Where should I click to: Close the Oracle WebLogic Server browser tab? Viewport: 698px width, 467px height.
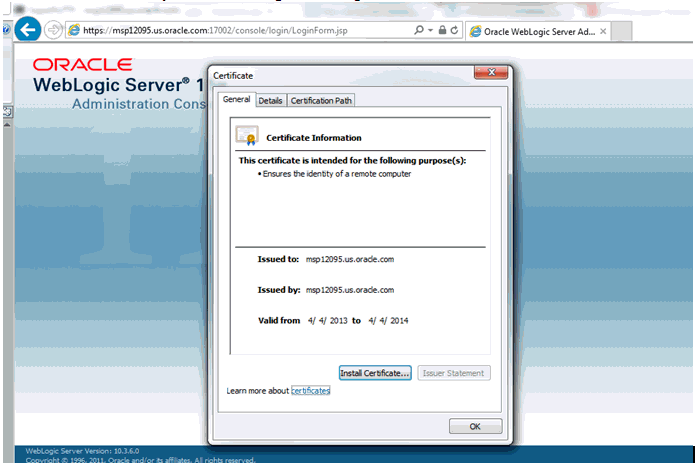pyautogui.click(x=603, y=31)
